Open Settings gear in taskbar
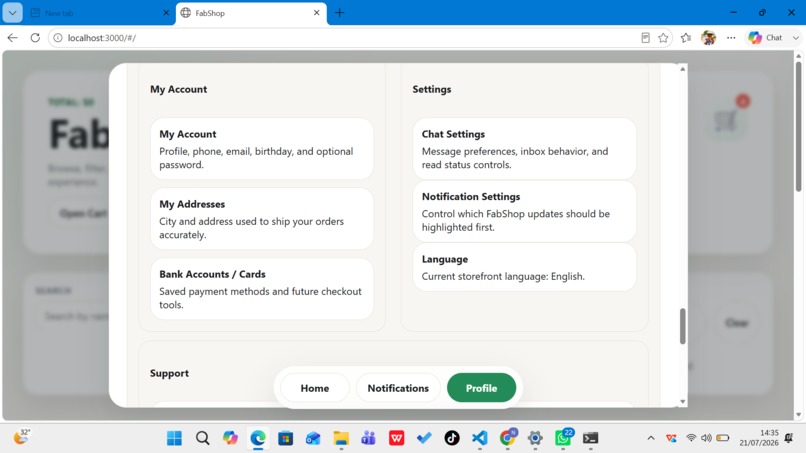806x453 pixels. 535,438
